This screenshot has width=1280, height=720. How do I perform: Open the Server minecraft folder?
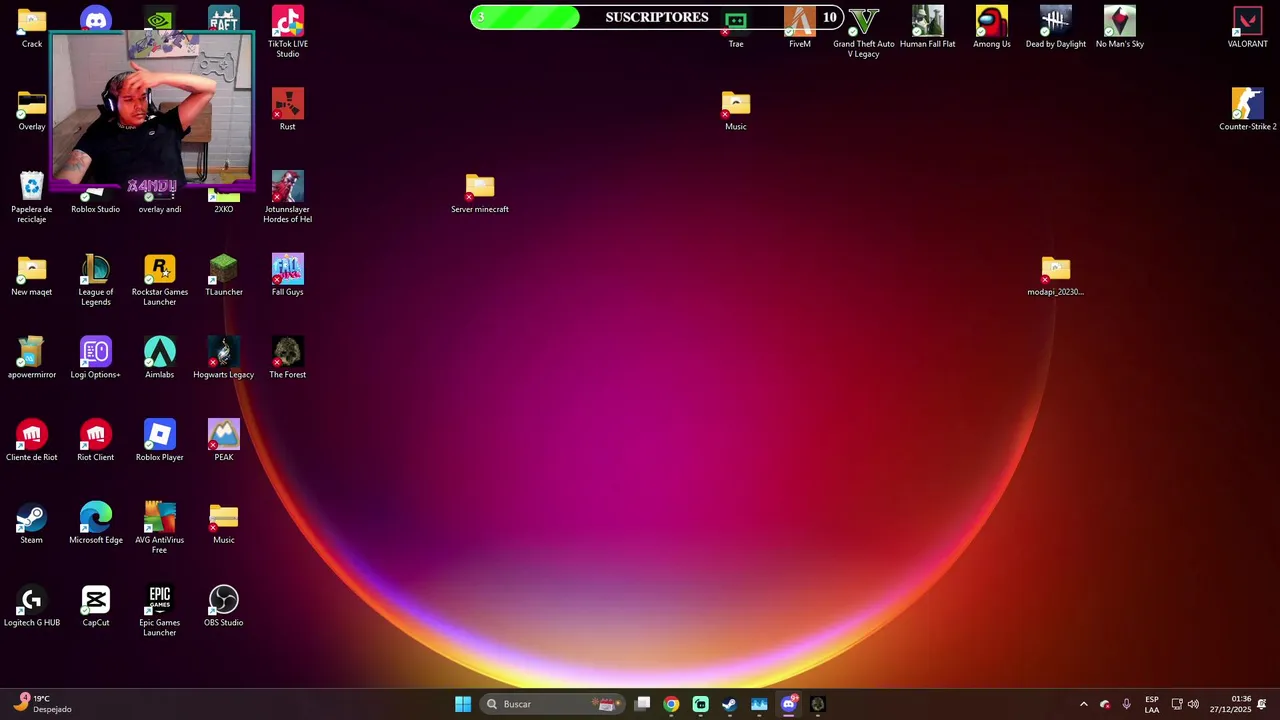(x=480, y=193)
